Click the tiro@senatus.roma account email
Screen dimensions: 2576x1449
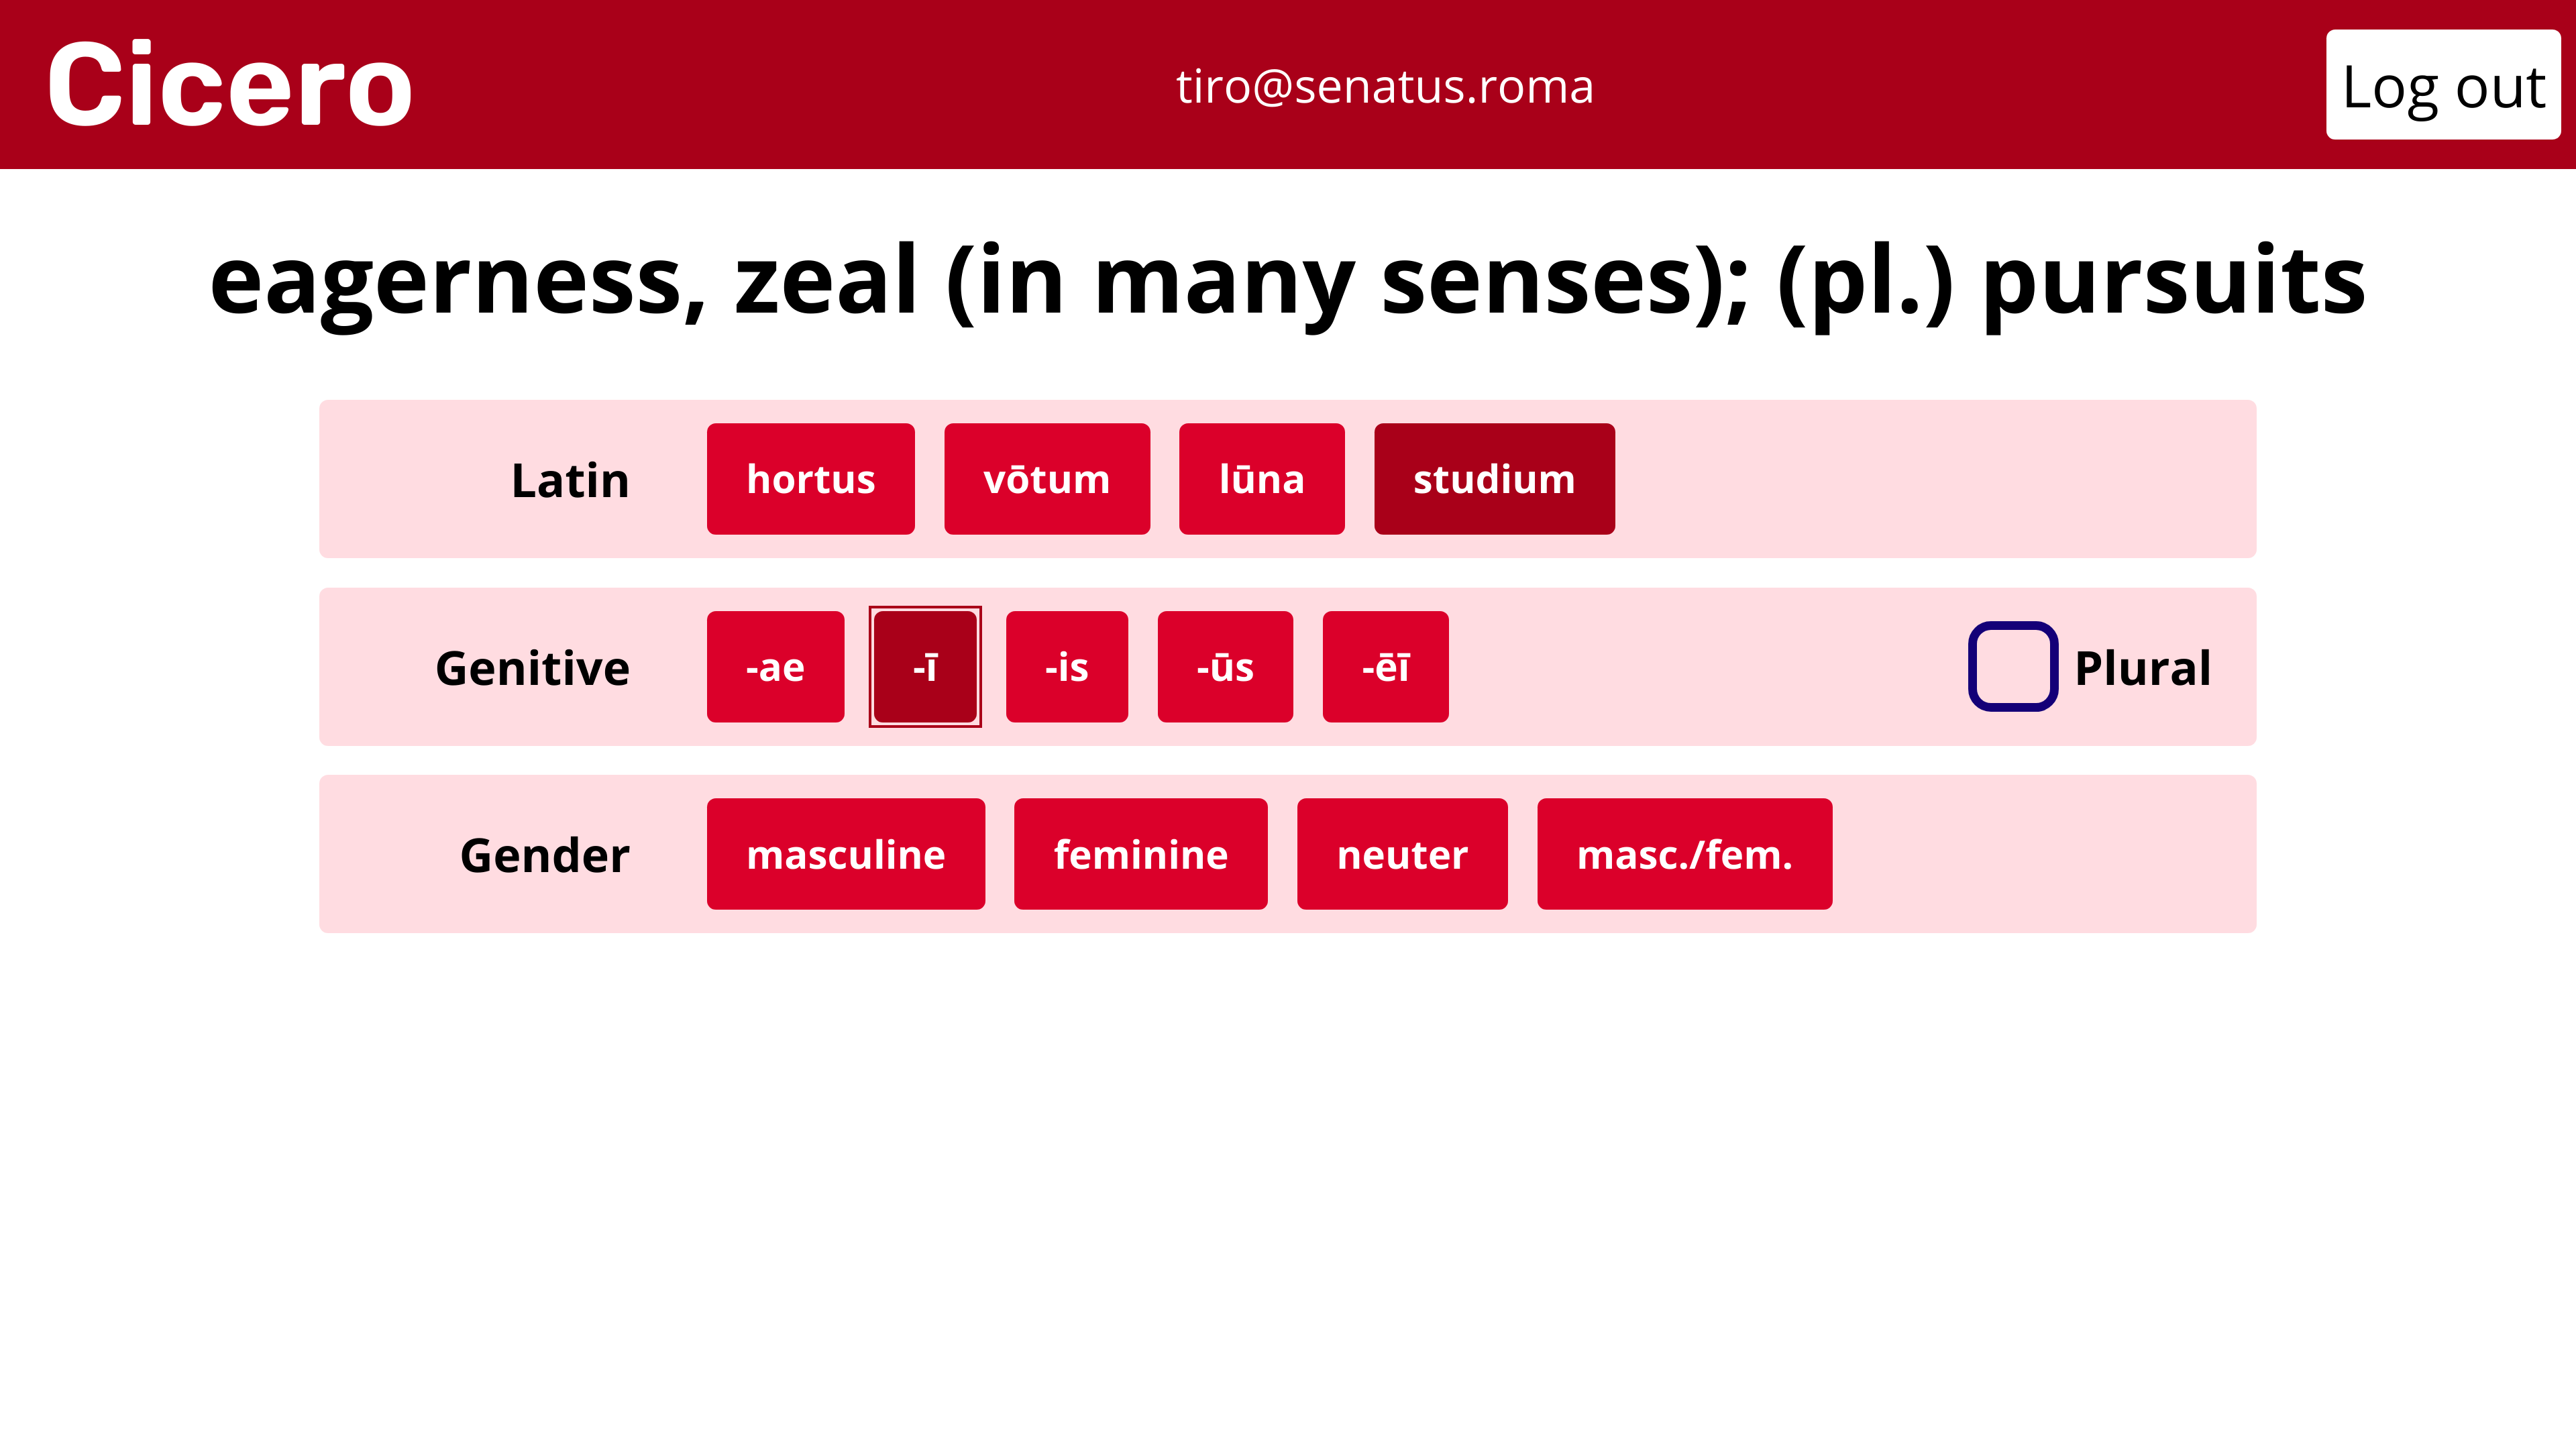[1384, 87]
